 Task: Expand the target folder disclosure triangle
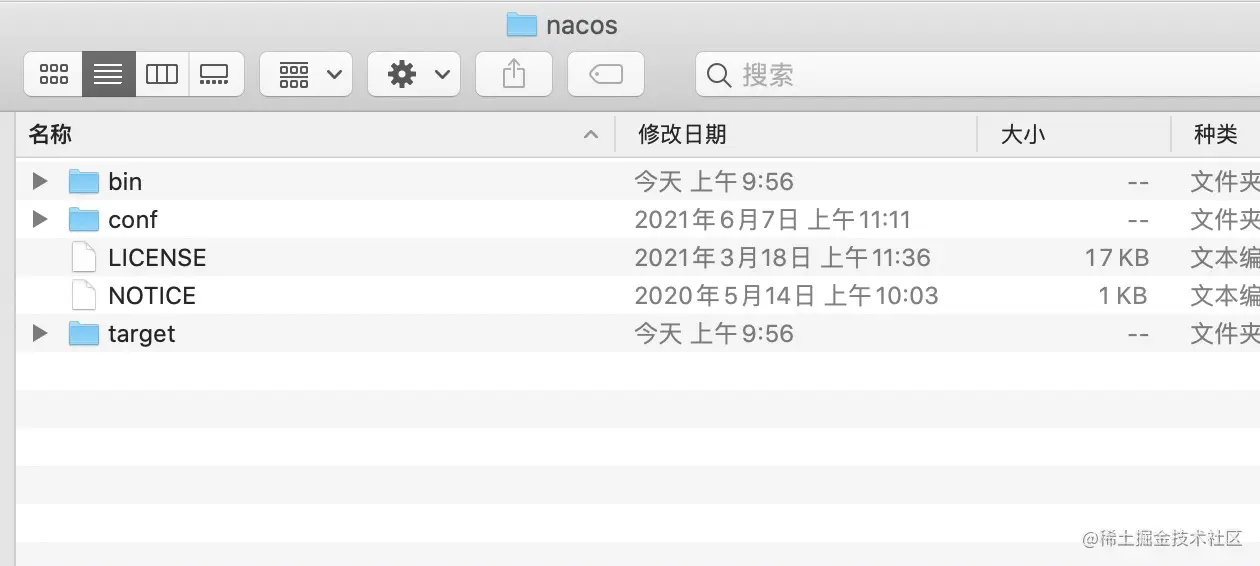click(x=40, y=333)
